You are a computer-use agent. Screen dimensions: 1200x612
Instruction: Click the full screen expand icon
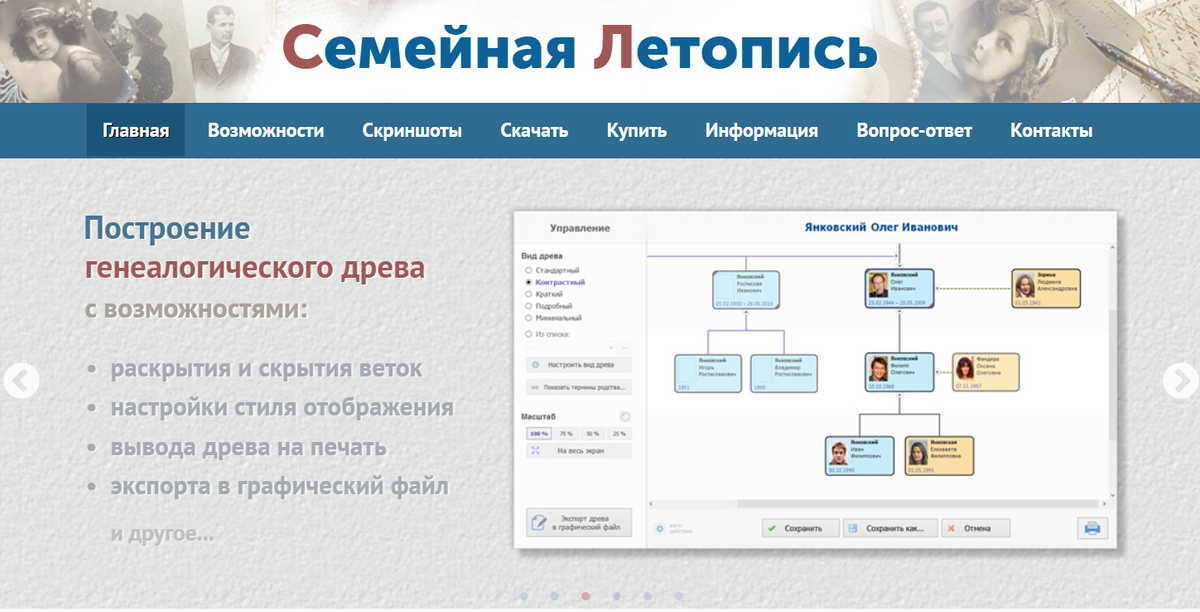pyautogui.click(x=534, y=450)
